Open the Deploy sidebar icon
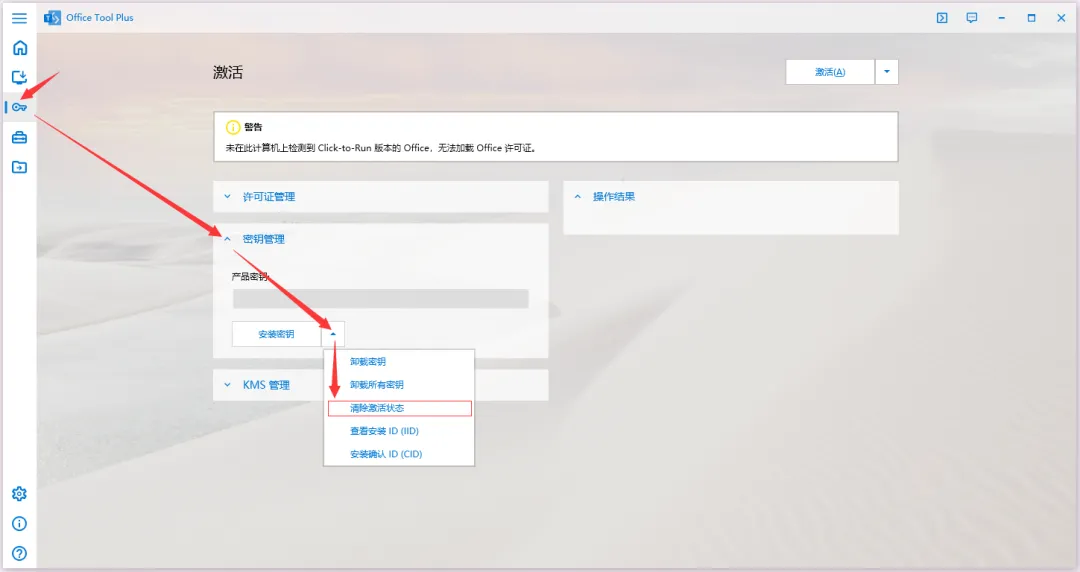This screenshot has width=1080, height=572. [x=19, y=77]
